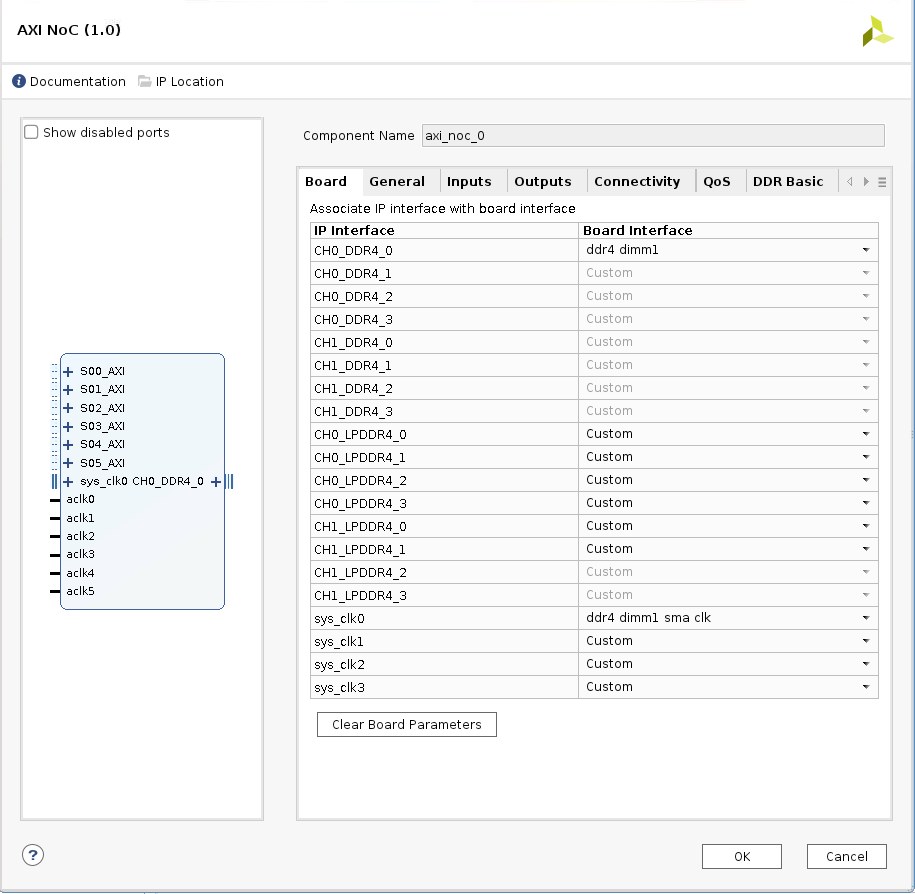Switch to the QoS tab

(x=717, y=181)
